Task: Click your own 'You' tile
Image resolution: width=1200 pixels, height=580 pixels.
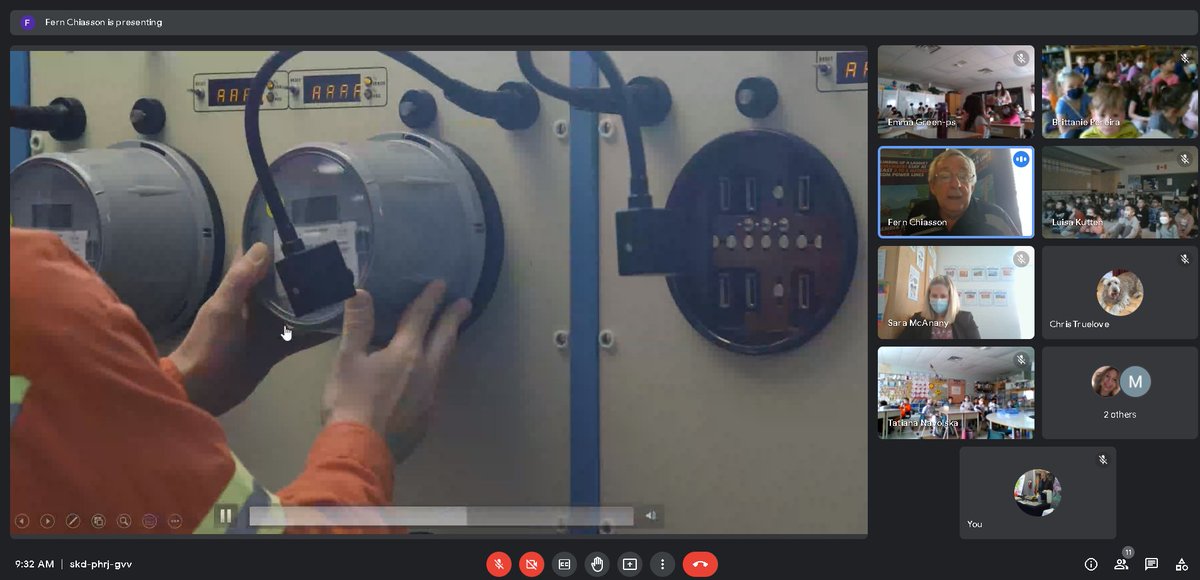Action: pos(1037,493)
